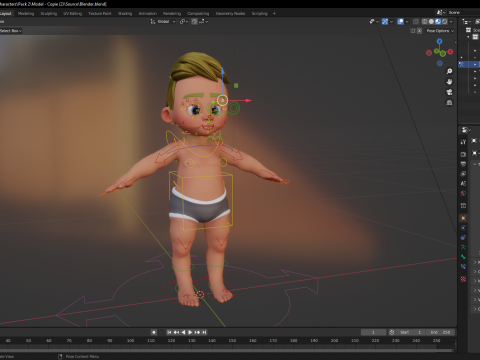Click the current frame number field
The height and width of the screenshot is (360, 480).
pyautogui.click(x=373, y=332)
